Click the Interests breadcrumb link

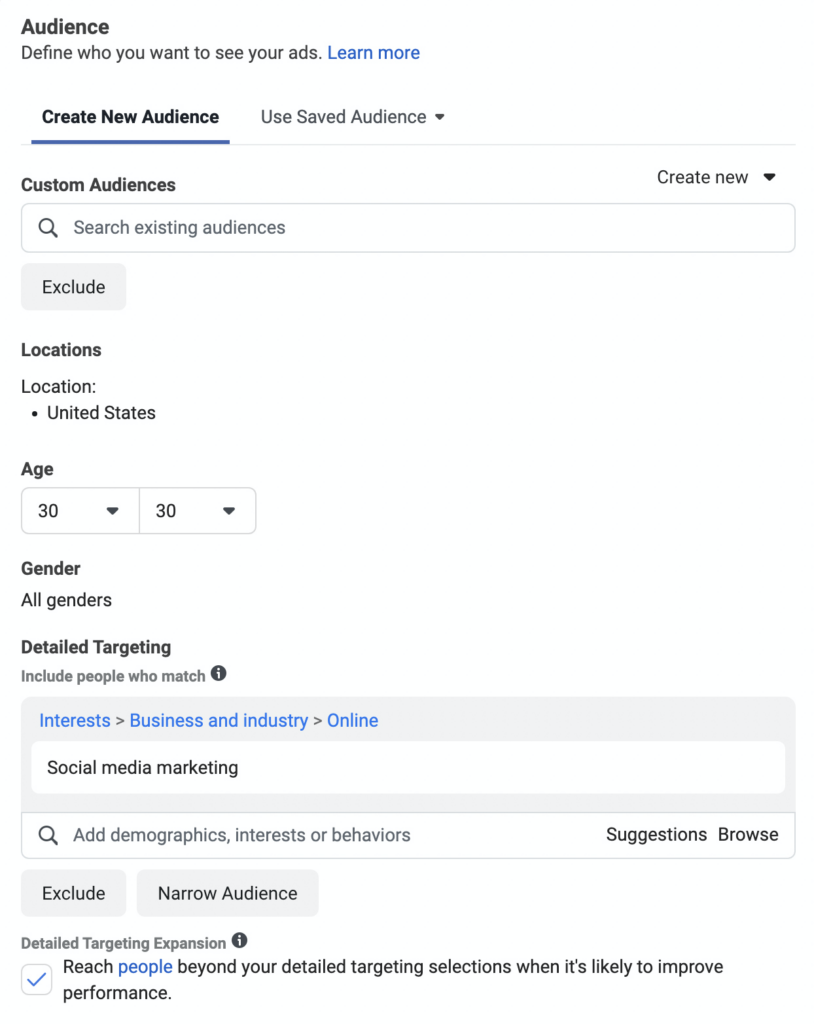click(74, 720)
